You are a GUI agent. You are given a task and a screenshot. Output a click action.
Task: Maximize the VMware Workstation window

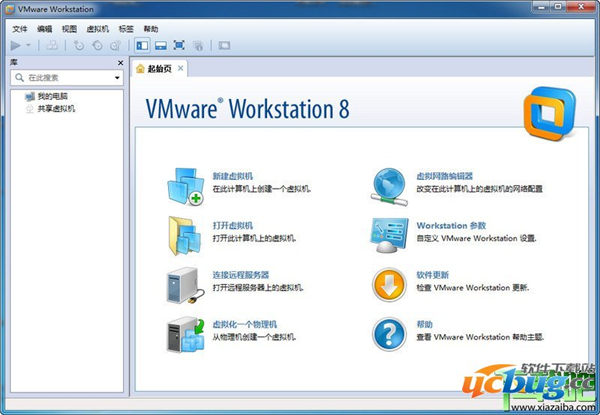click(x=558, y=6)
